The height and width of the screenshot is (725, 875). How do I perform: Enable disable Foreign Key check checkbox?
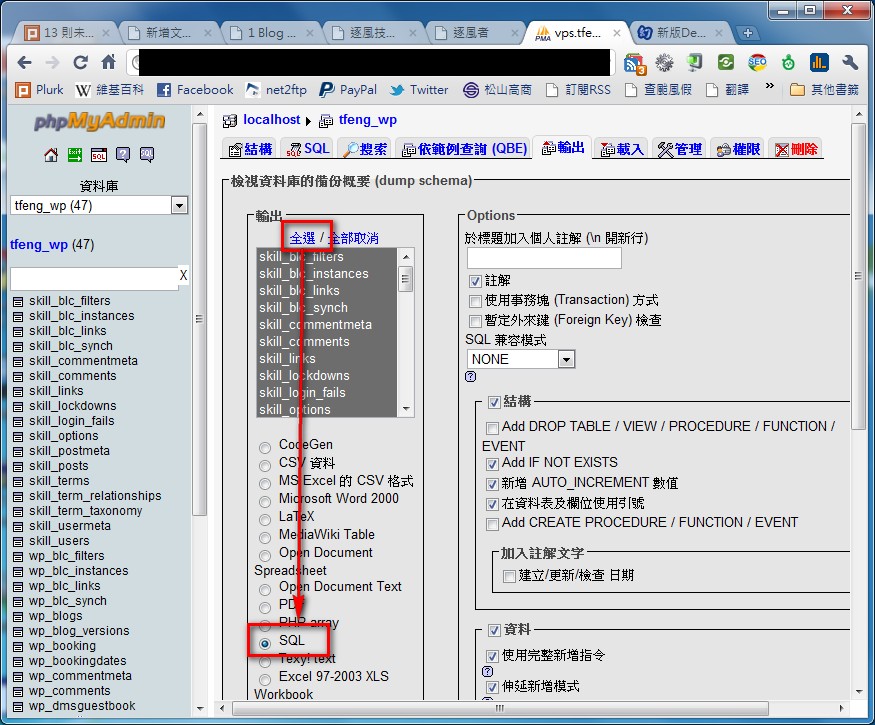(x=475, y=321)
